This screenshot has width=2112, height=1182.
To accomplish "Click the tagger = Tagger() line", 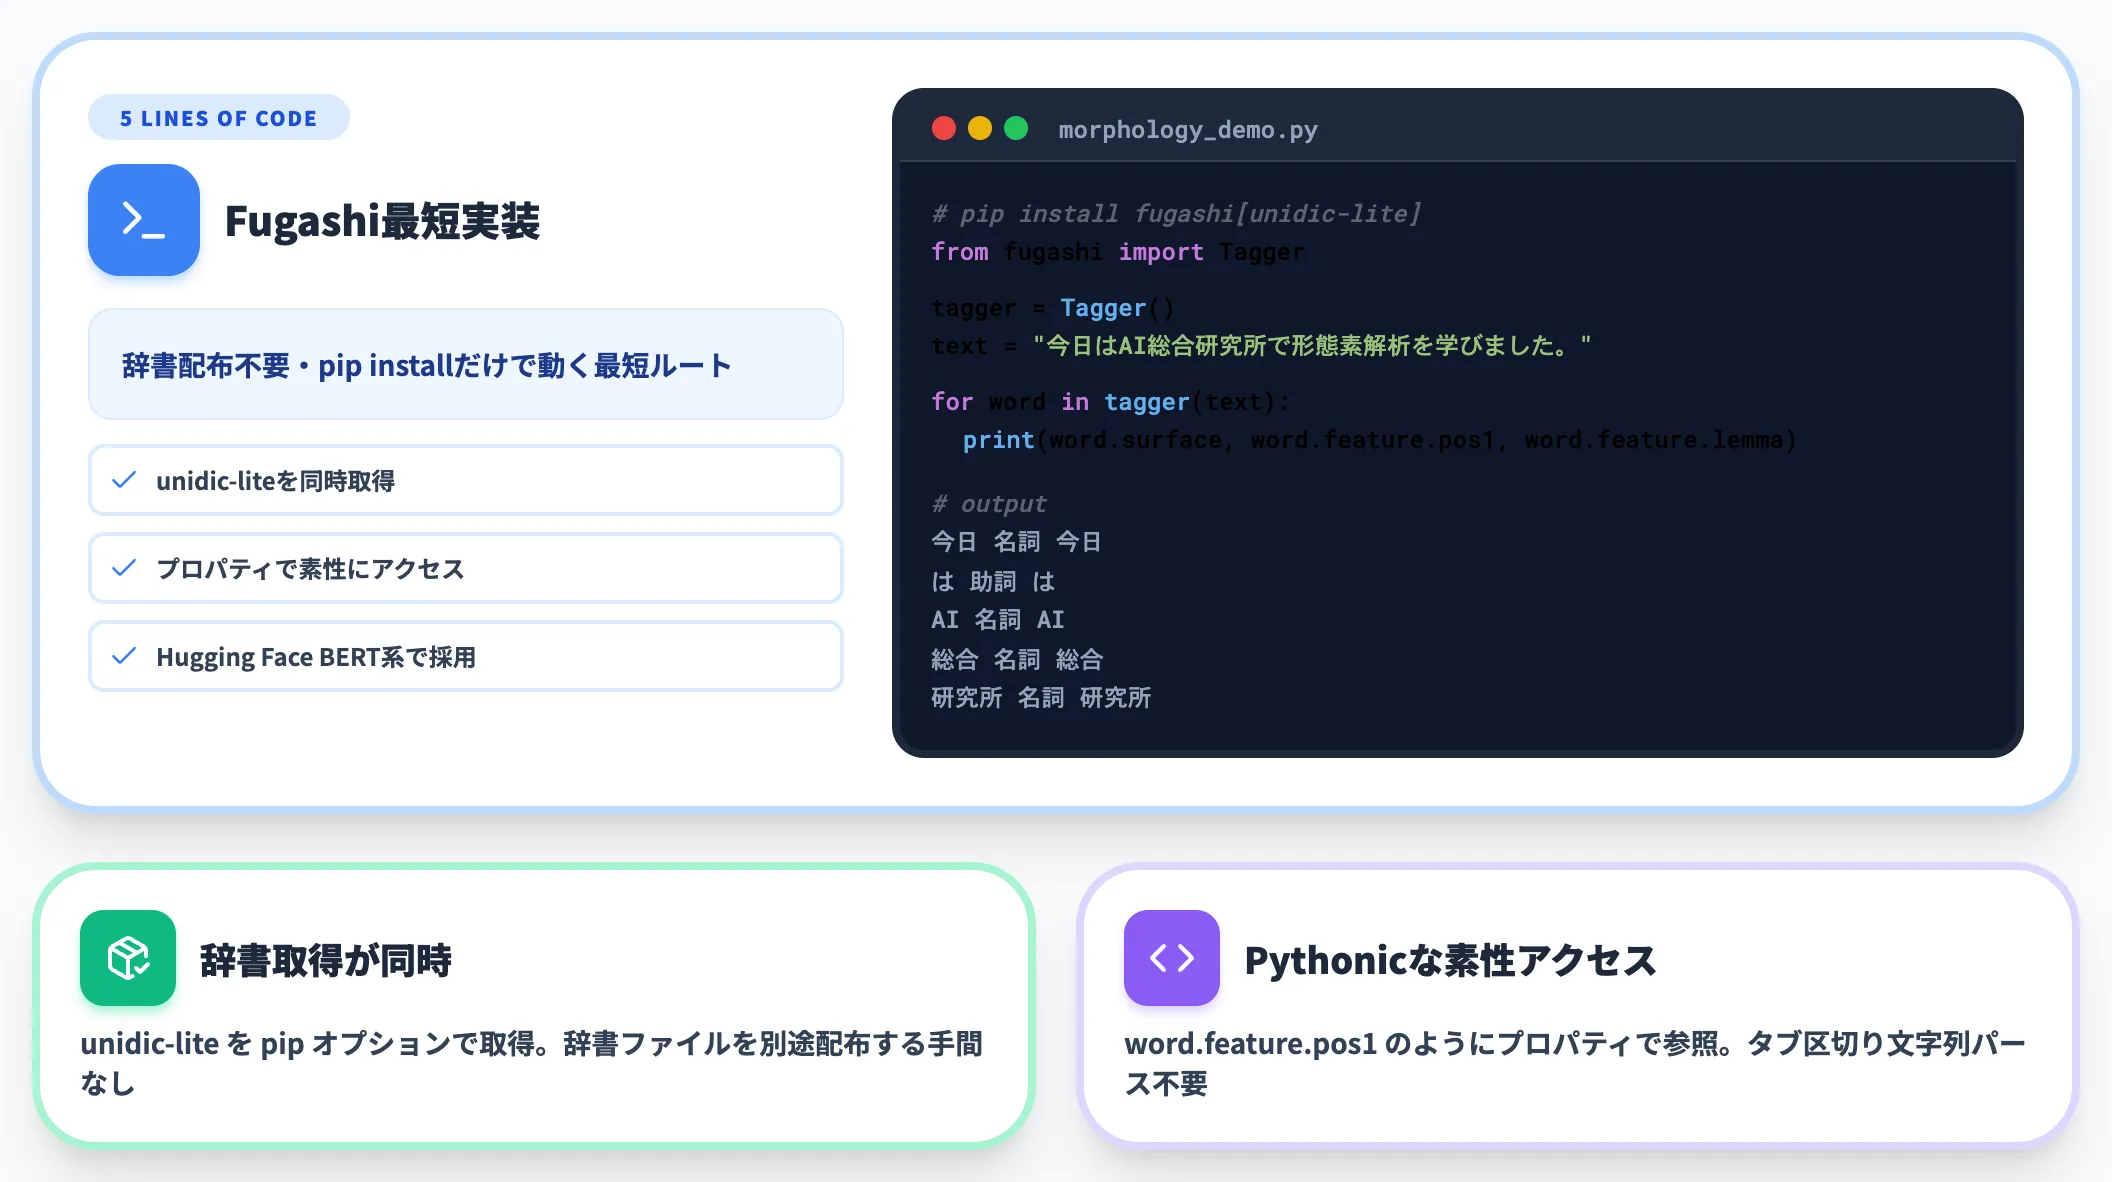I will click(x=1052, y=308).
